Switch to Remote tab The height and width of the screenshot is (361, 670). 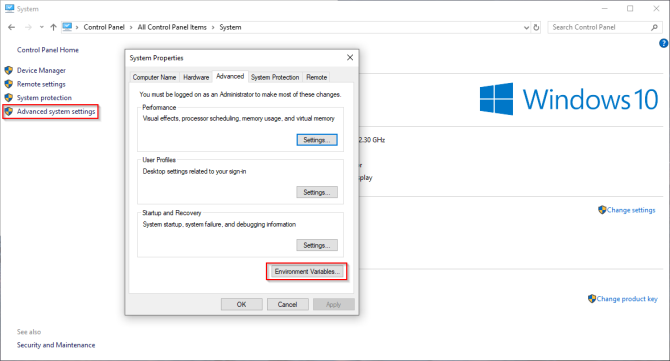[x=317, y=77]
